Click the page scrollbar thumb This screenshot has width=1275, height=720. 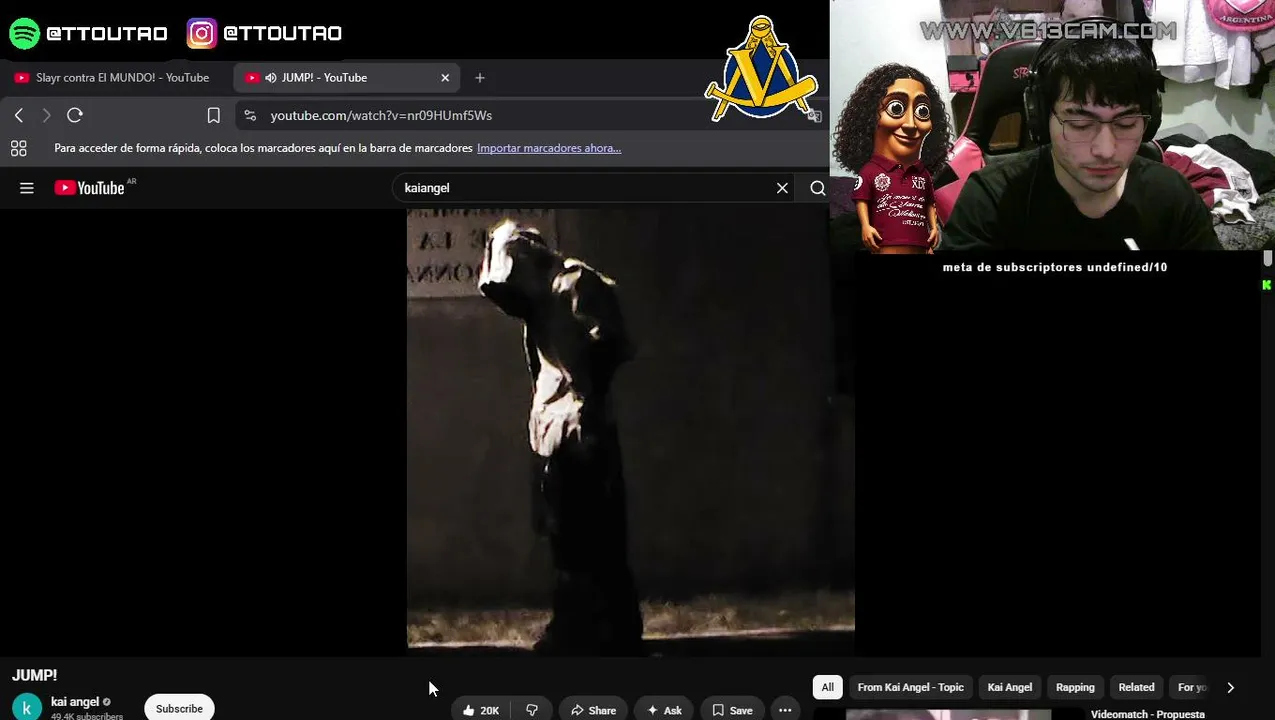(1267, 259)
